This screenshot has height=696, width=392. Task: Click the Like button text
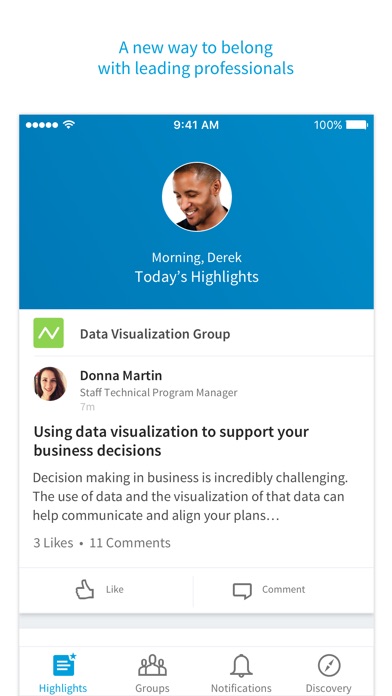tap(115, 589)
